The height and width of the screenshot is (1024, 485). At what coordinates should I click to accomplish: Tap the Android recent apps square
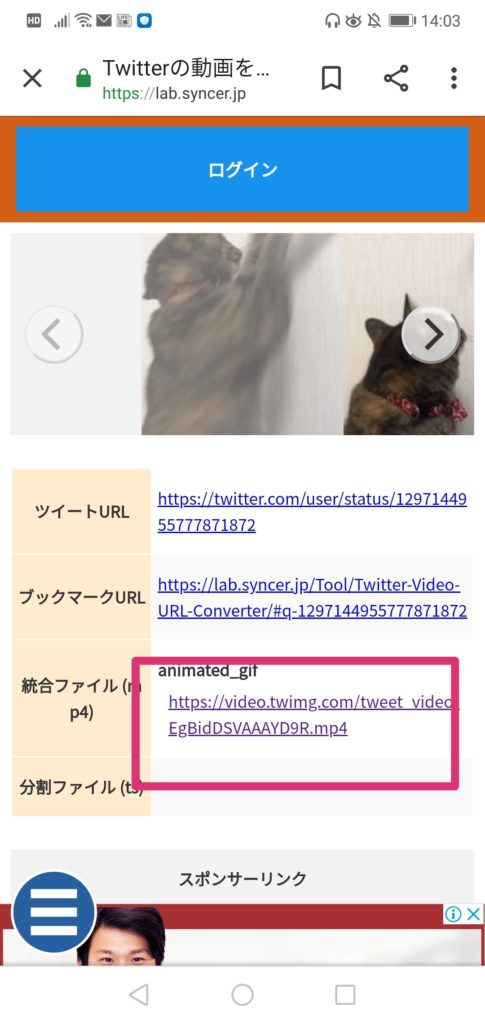pos(345,995)
